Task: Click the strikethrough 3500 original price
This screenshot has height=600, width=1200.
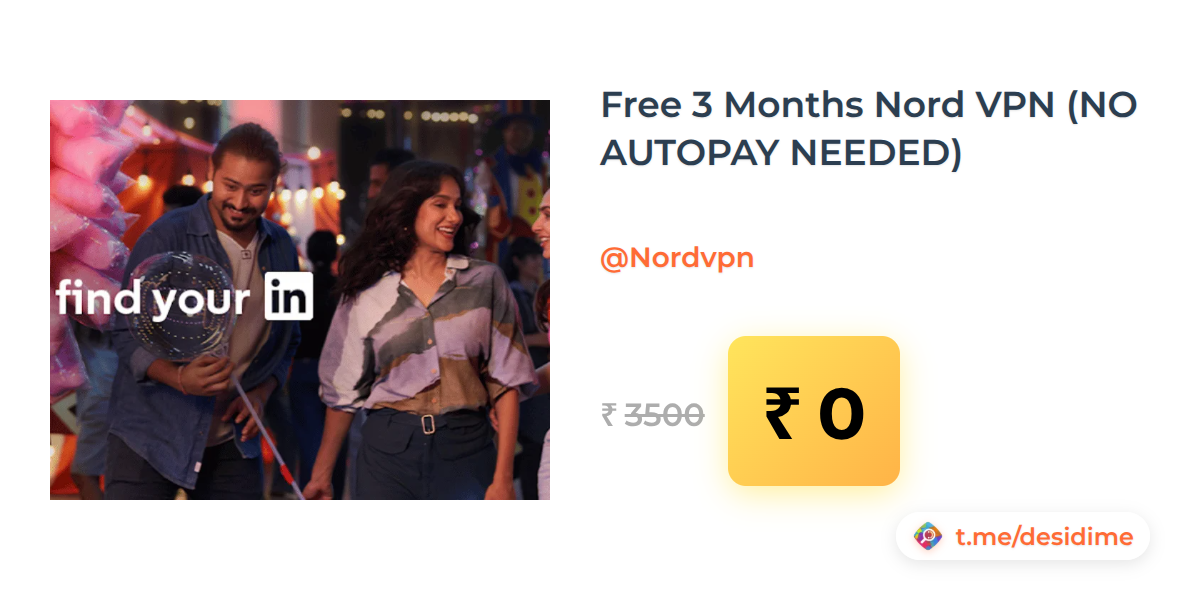Action: [664, 414]
